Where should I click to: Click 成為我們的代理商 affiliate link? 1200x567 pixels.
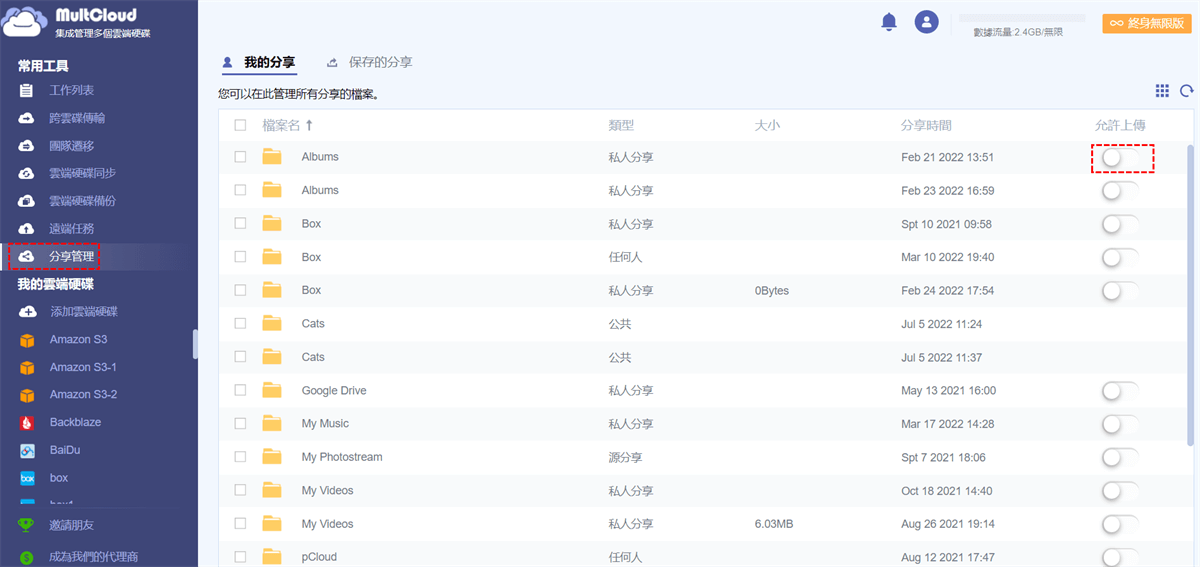tap(93, 557)
